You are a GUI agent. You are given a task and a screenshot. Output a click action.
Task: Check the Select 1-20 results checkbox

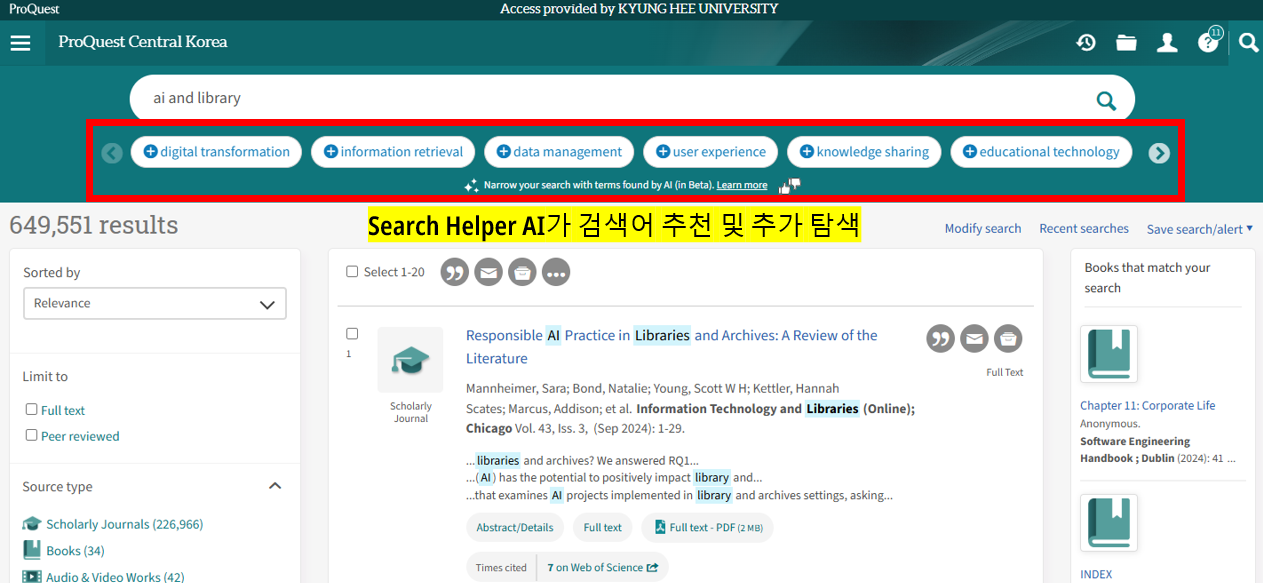click(352, 271)
